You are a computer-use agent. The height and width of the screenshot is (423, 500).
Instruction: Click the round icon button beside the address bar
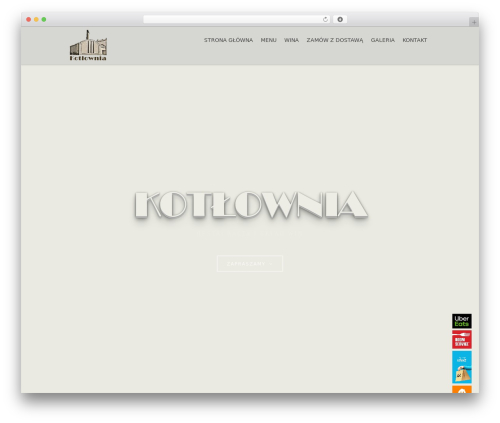click(x=340, y=19)
